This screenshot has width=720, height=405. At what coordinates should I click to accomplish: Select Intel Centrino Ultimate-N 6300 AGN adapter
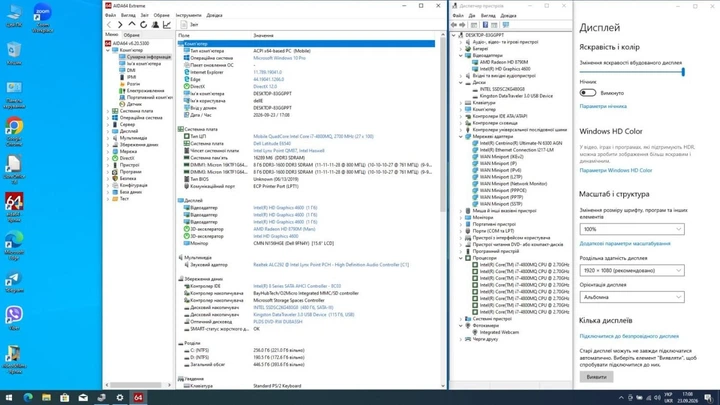pos(521,143)
